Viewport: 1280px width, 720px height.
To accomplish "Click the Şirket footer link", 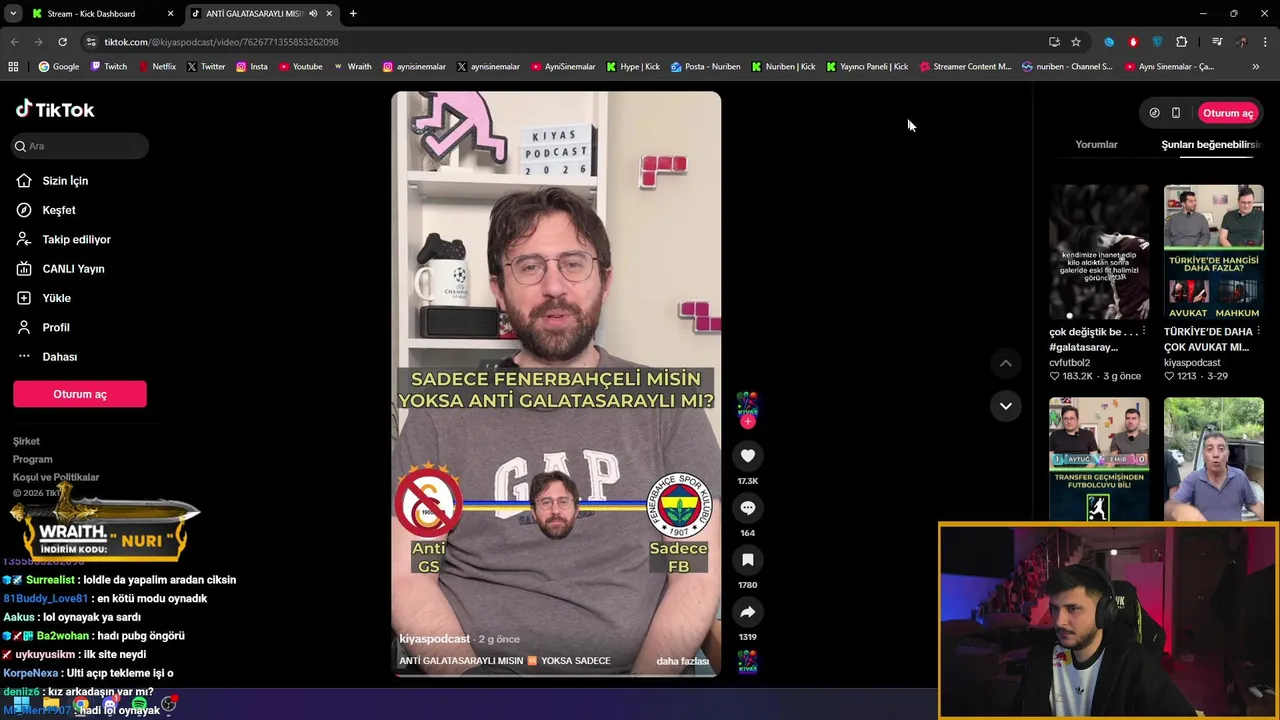I will tap(26, 441).
